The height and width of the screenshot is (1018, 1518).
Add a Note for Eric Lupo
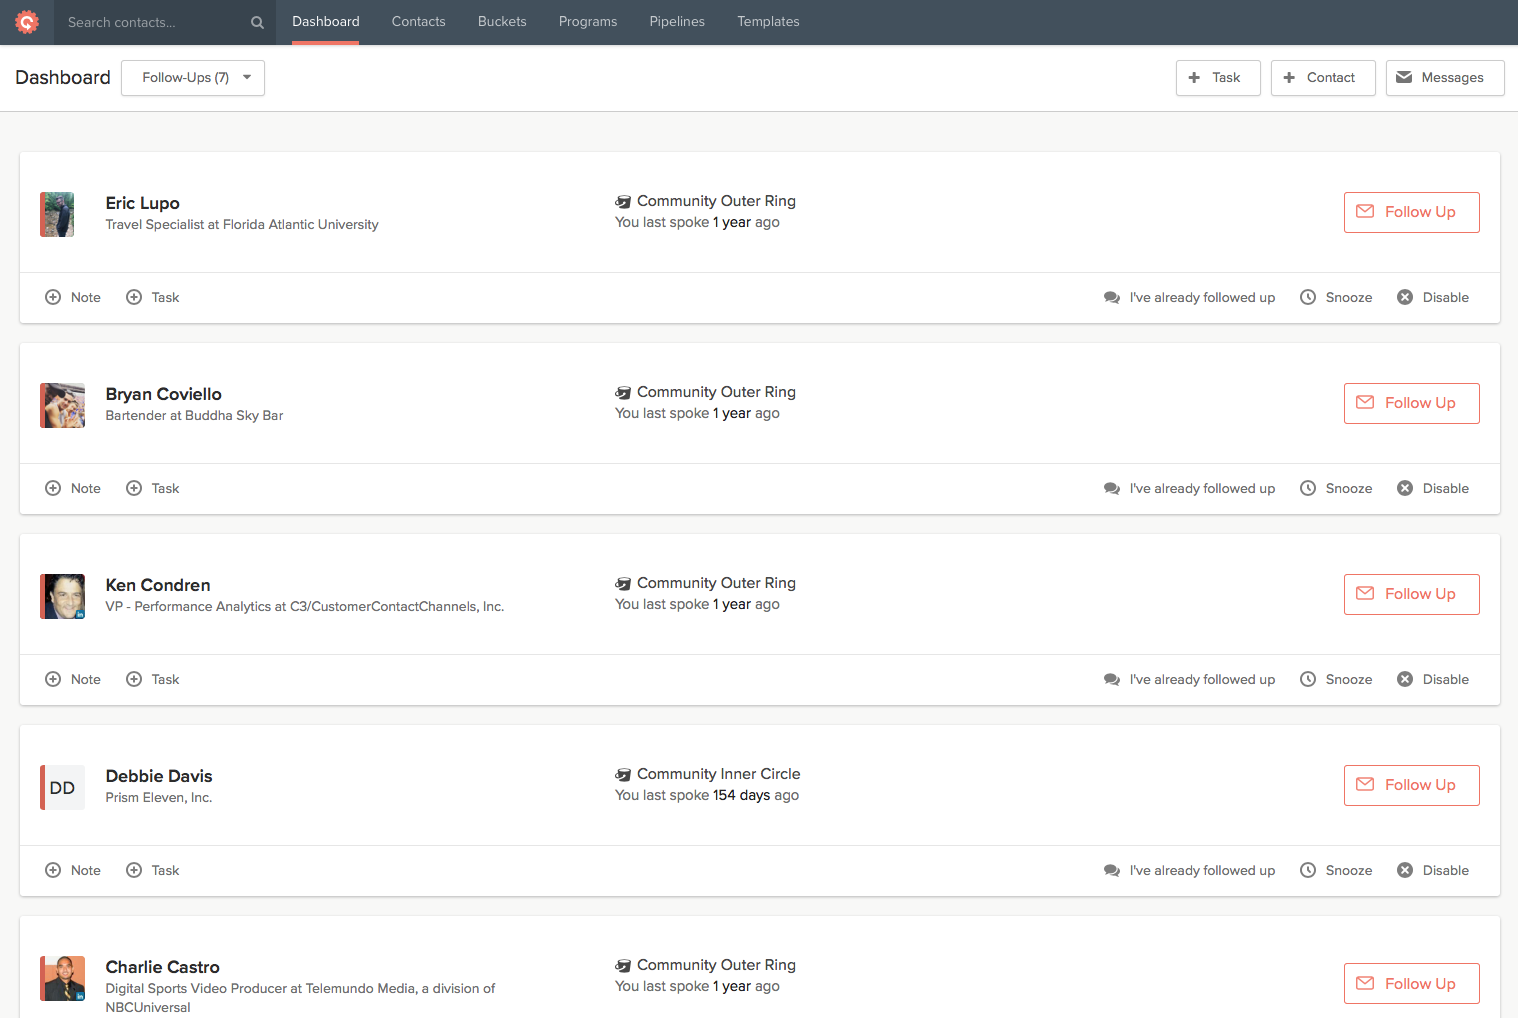tap(73, 297)
